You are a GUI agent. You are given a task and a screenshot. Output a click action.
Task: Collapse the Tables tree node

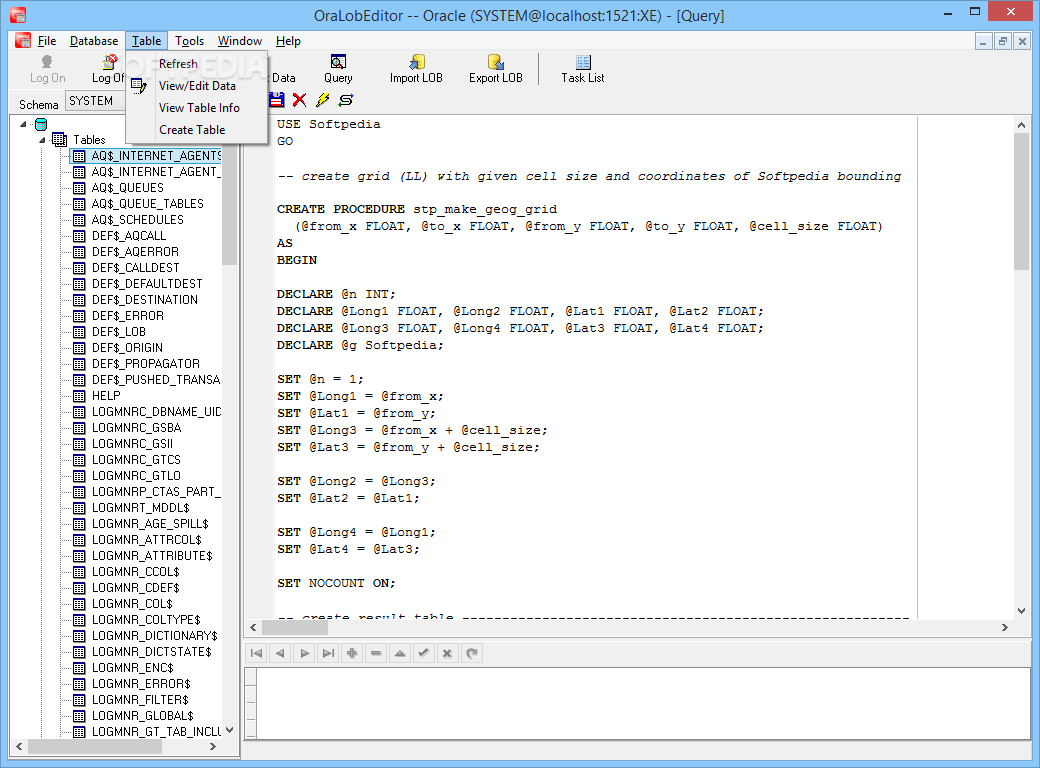(x=42, y=140)
